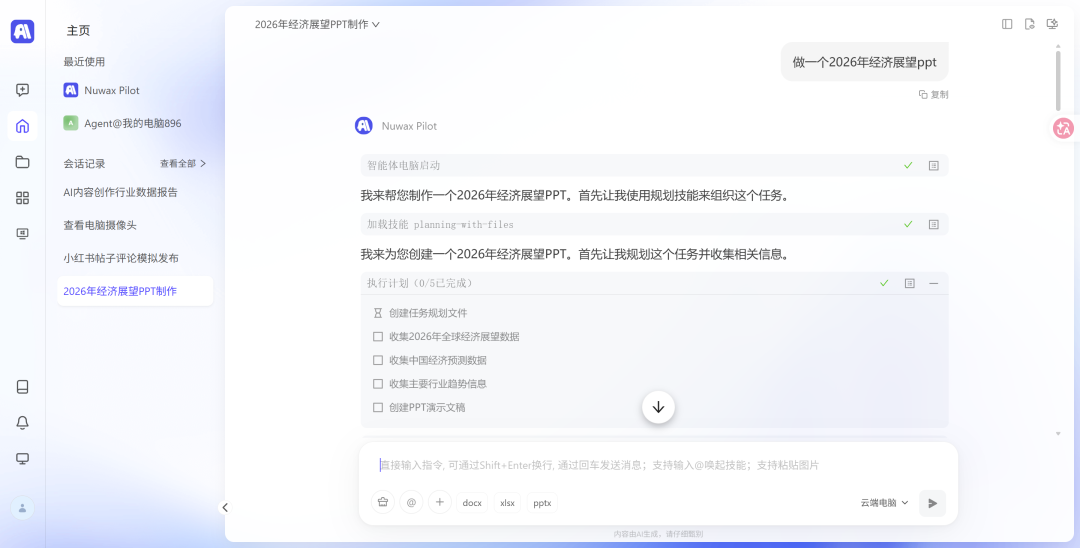
Task: Collapse the sidebar with left chevron
Action: coord(225,507)
